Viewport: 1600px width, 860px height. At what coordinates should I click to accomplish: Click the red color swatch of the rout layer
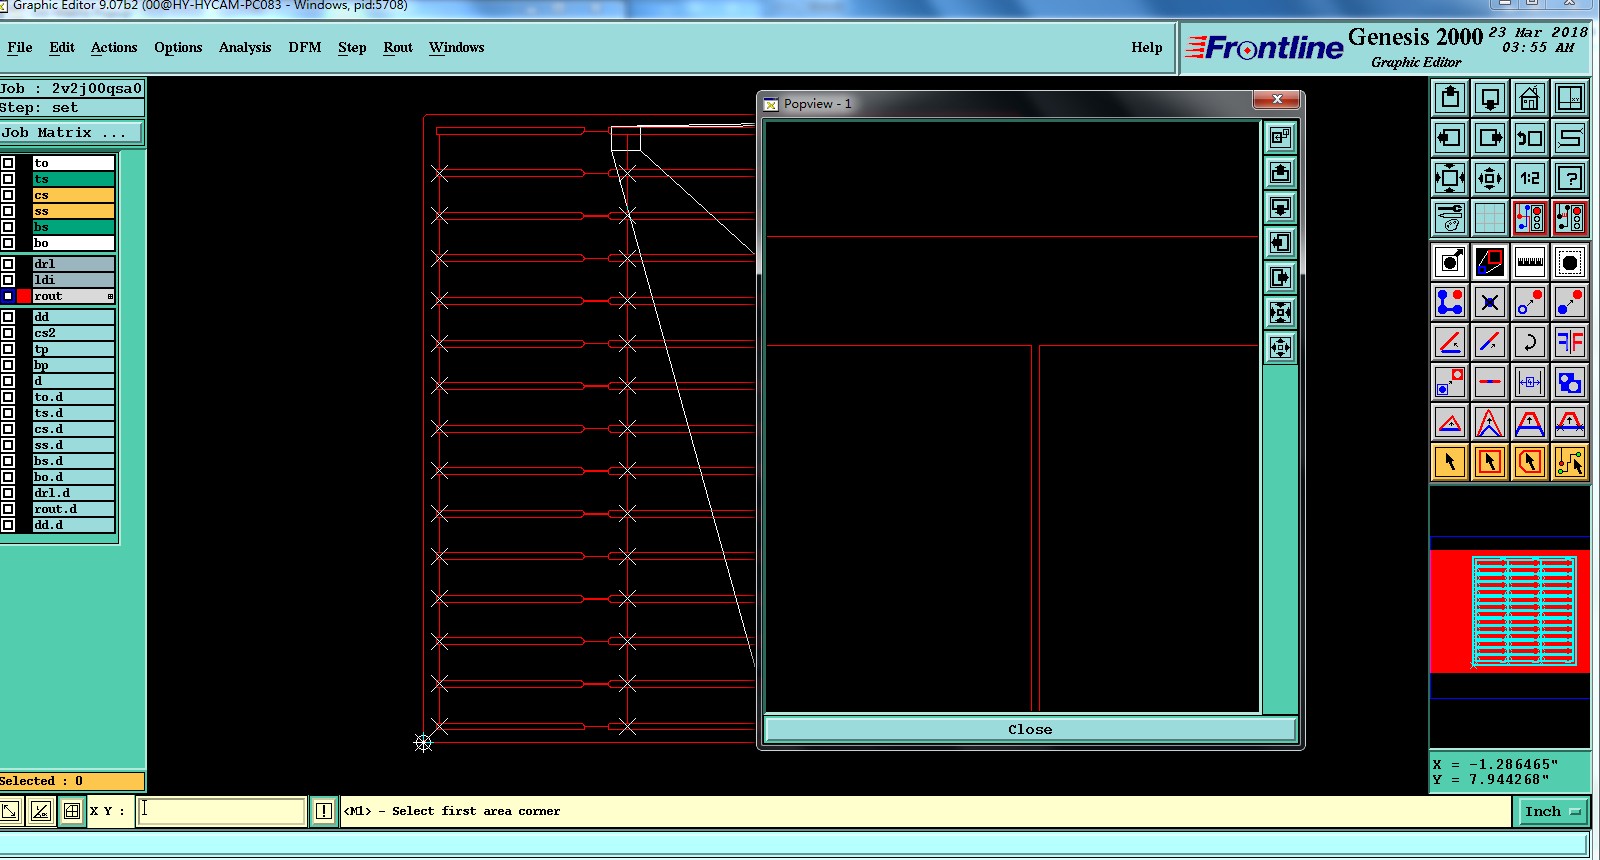[x=24, y=296]
